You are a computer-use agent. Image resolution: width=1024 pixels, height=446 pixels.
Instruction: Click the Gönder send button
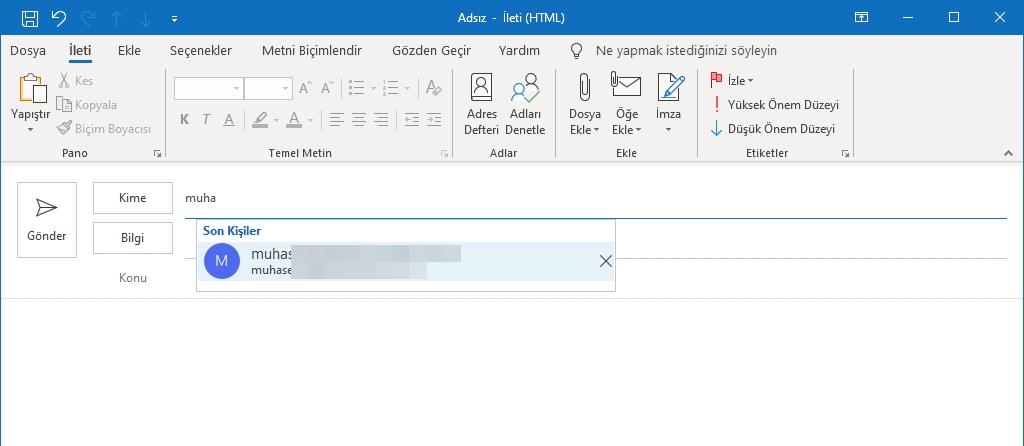pyautogui.click(x=47, y=220)
